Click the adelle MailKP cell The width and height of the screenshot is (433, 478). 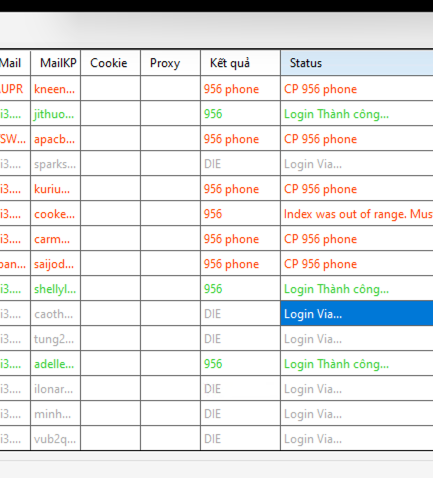[x=55, y=363]
